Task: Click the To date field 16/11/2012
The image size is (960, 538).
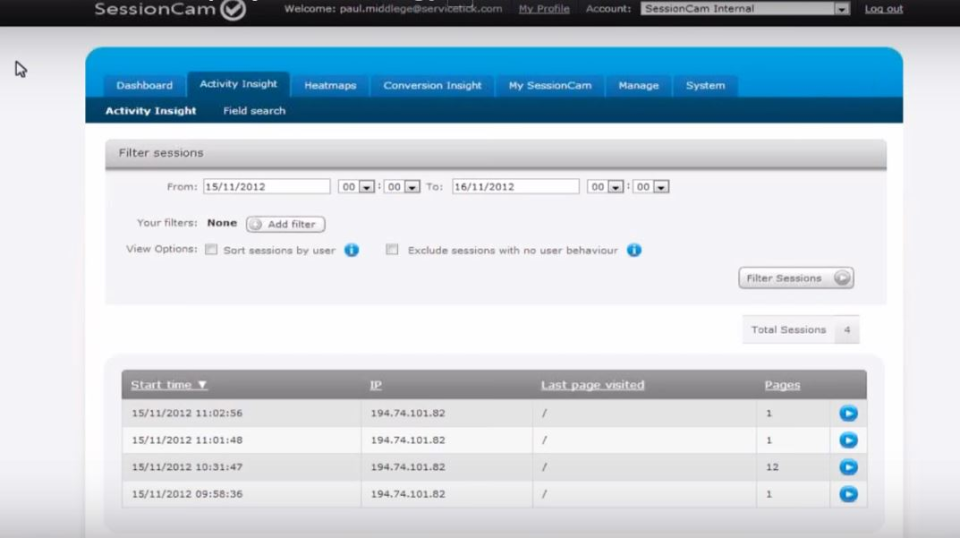Action: (x=516, y=187)
